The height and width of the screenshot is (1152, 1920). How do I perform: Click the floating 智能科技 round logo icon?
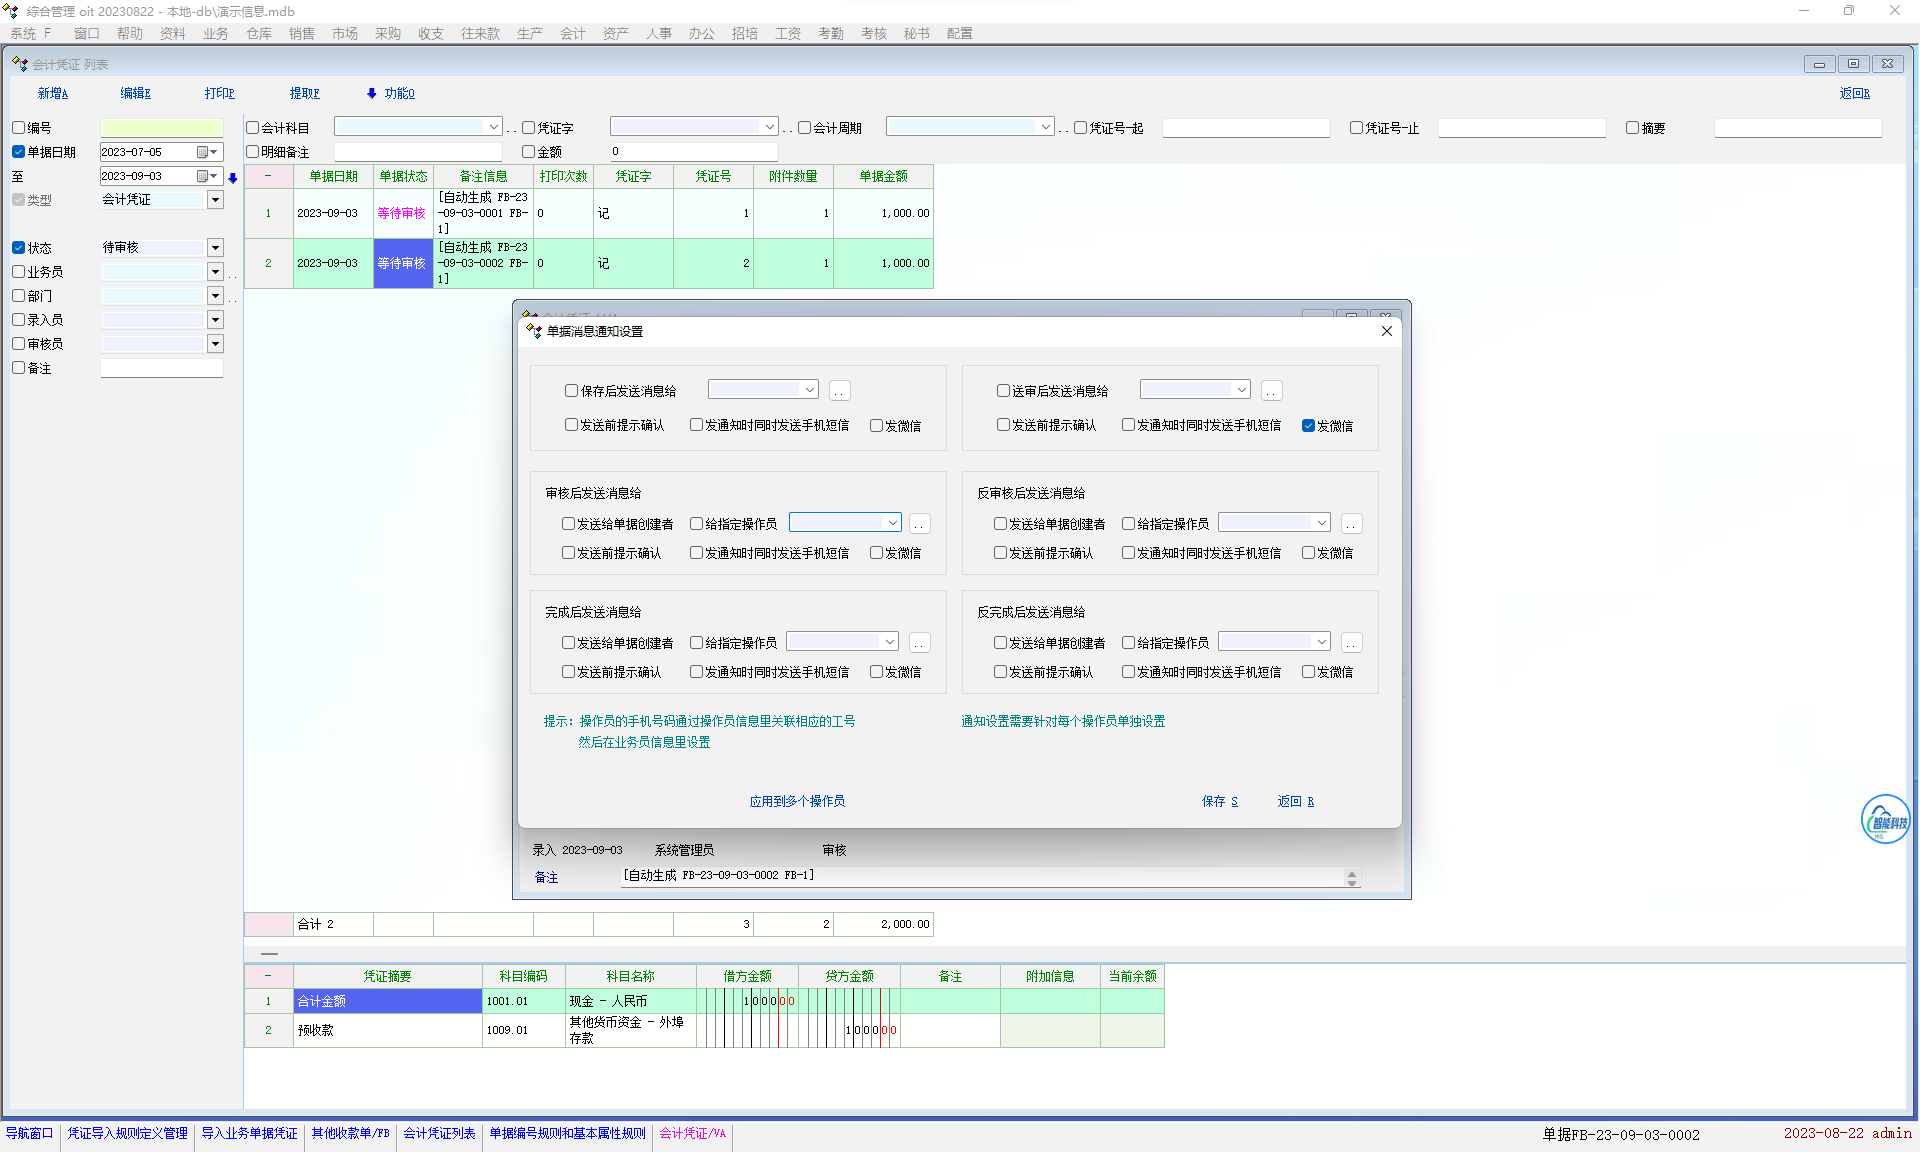1885,820
